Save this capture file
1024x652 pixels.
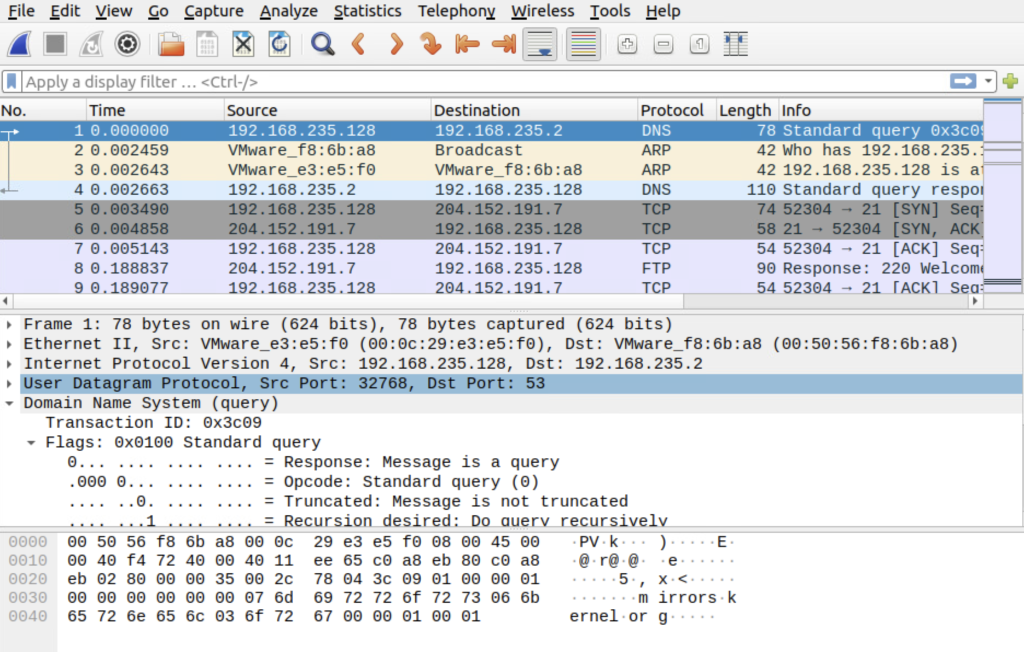click(207, 44)
